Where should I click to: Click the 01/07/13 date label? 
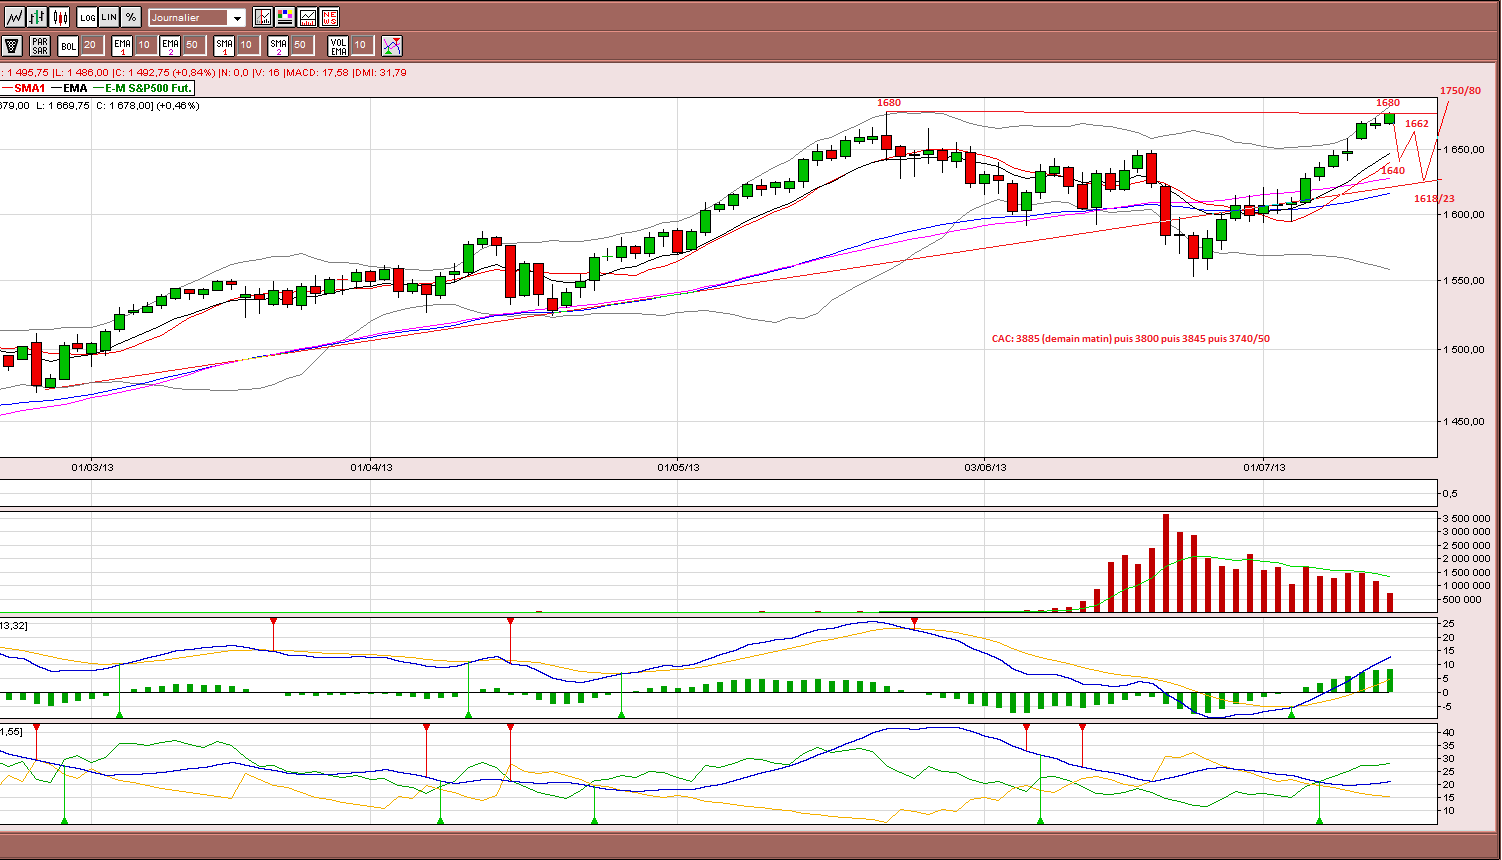point(1264,467)
